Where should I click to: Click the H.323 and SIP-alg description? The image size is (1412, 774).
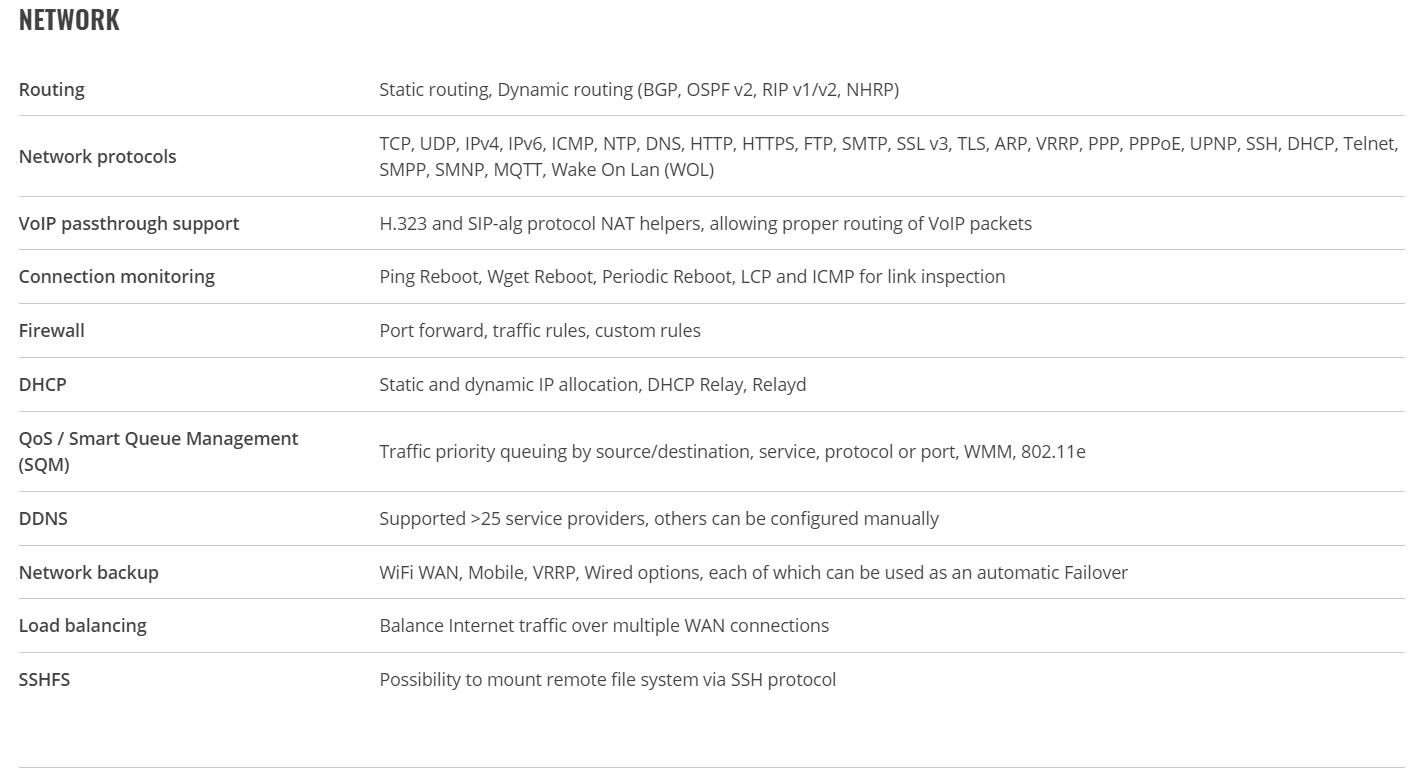(705, 223)
